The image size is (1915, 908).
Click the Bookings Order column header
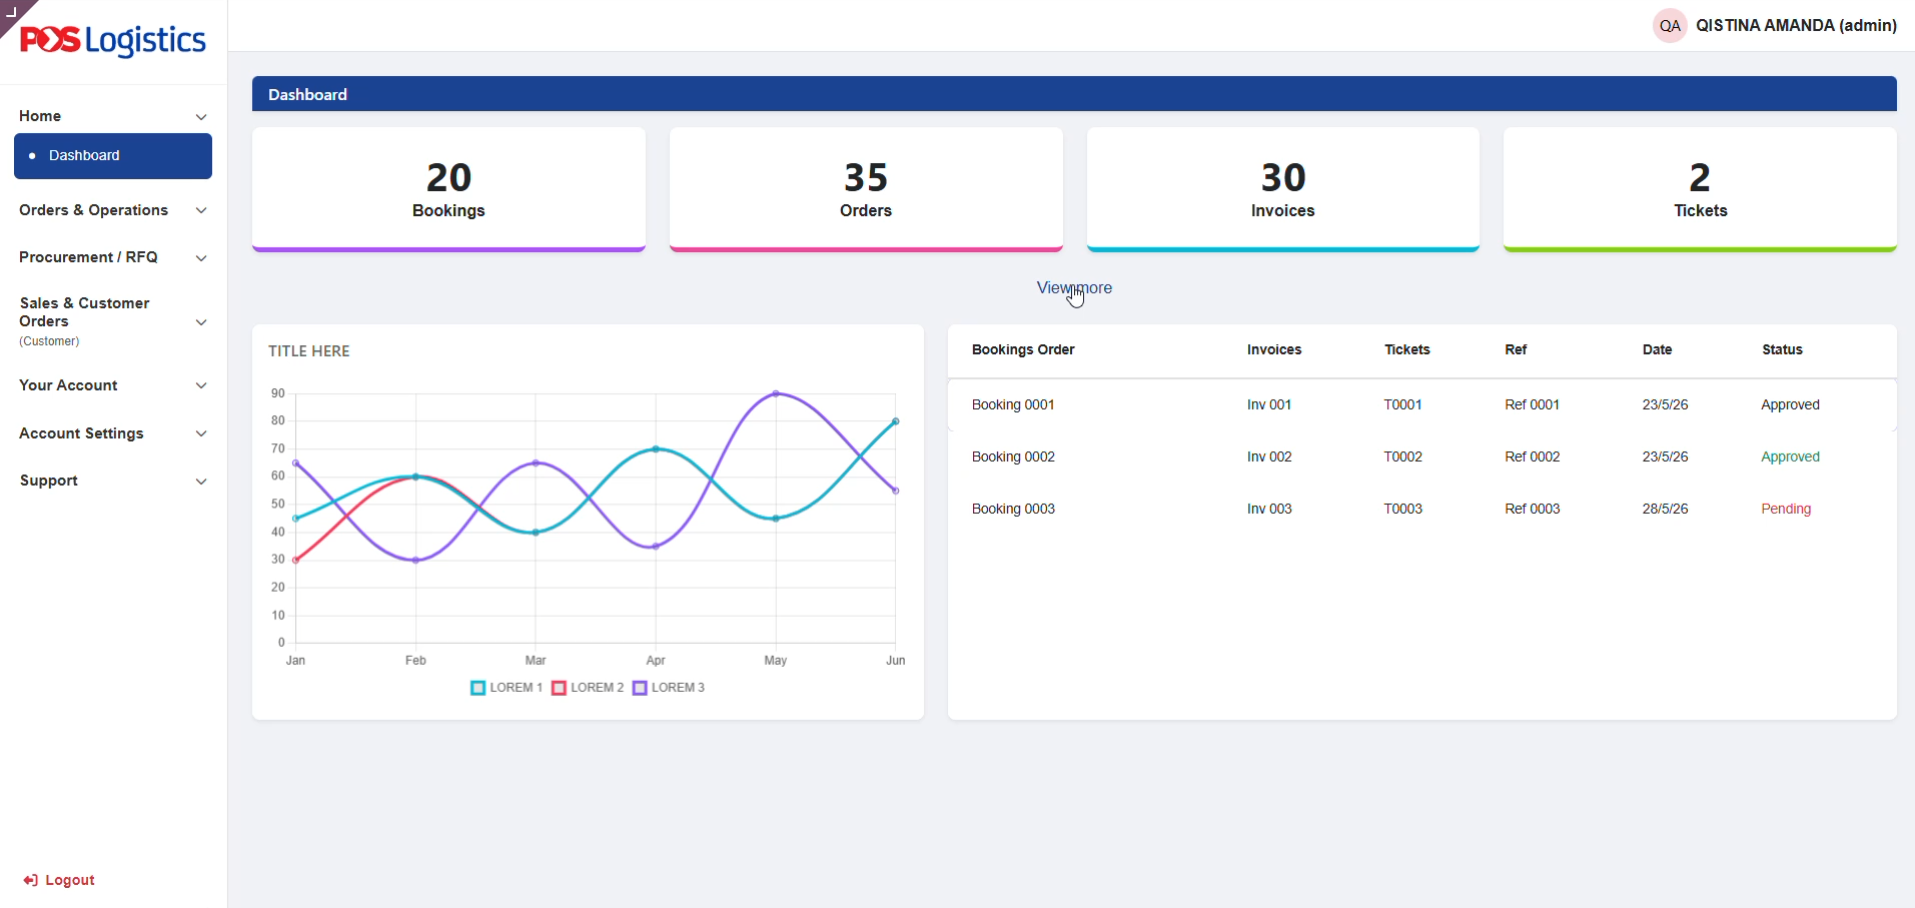(1023, 350)
